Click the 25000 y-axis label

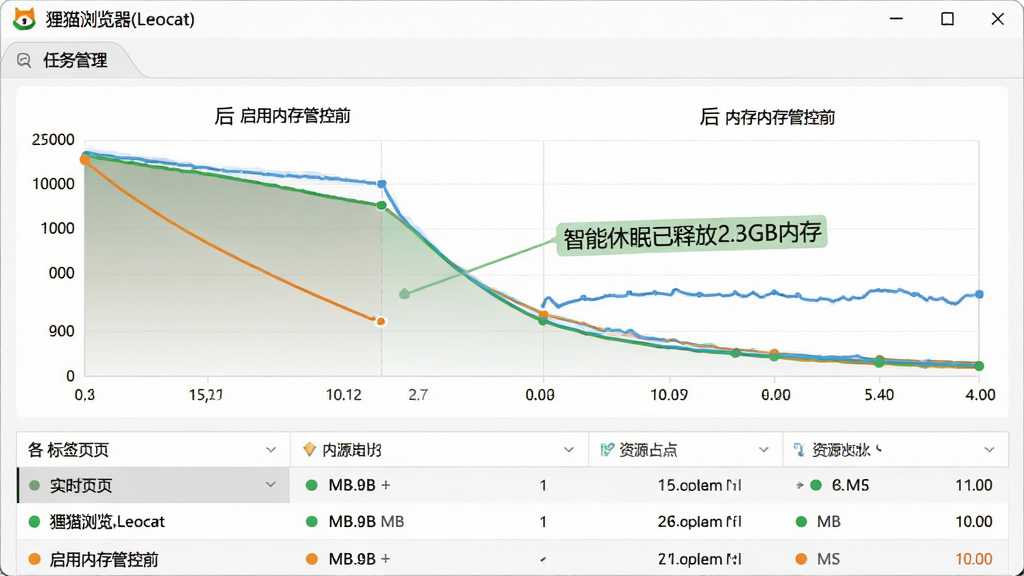53,140
